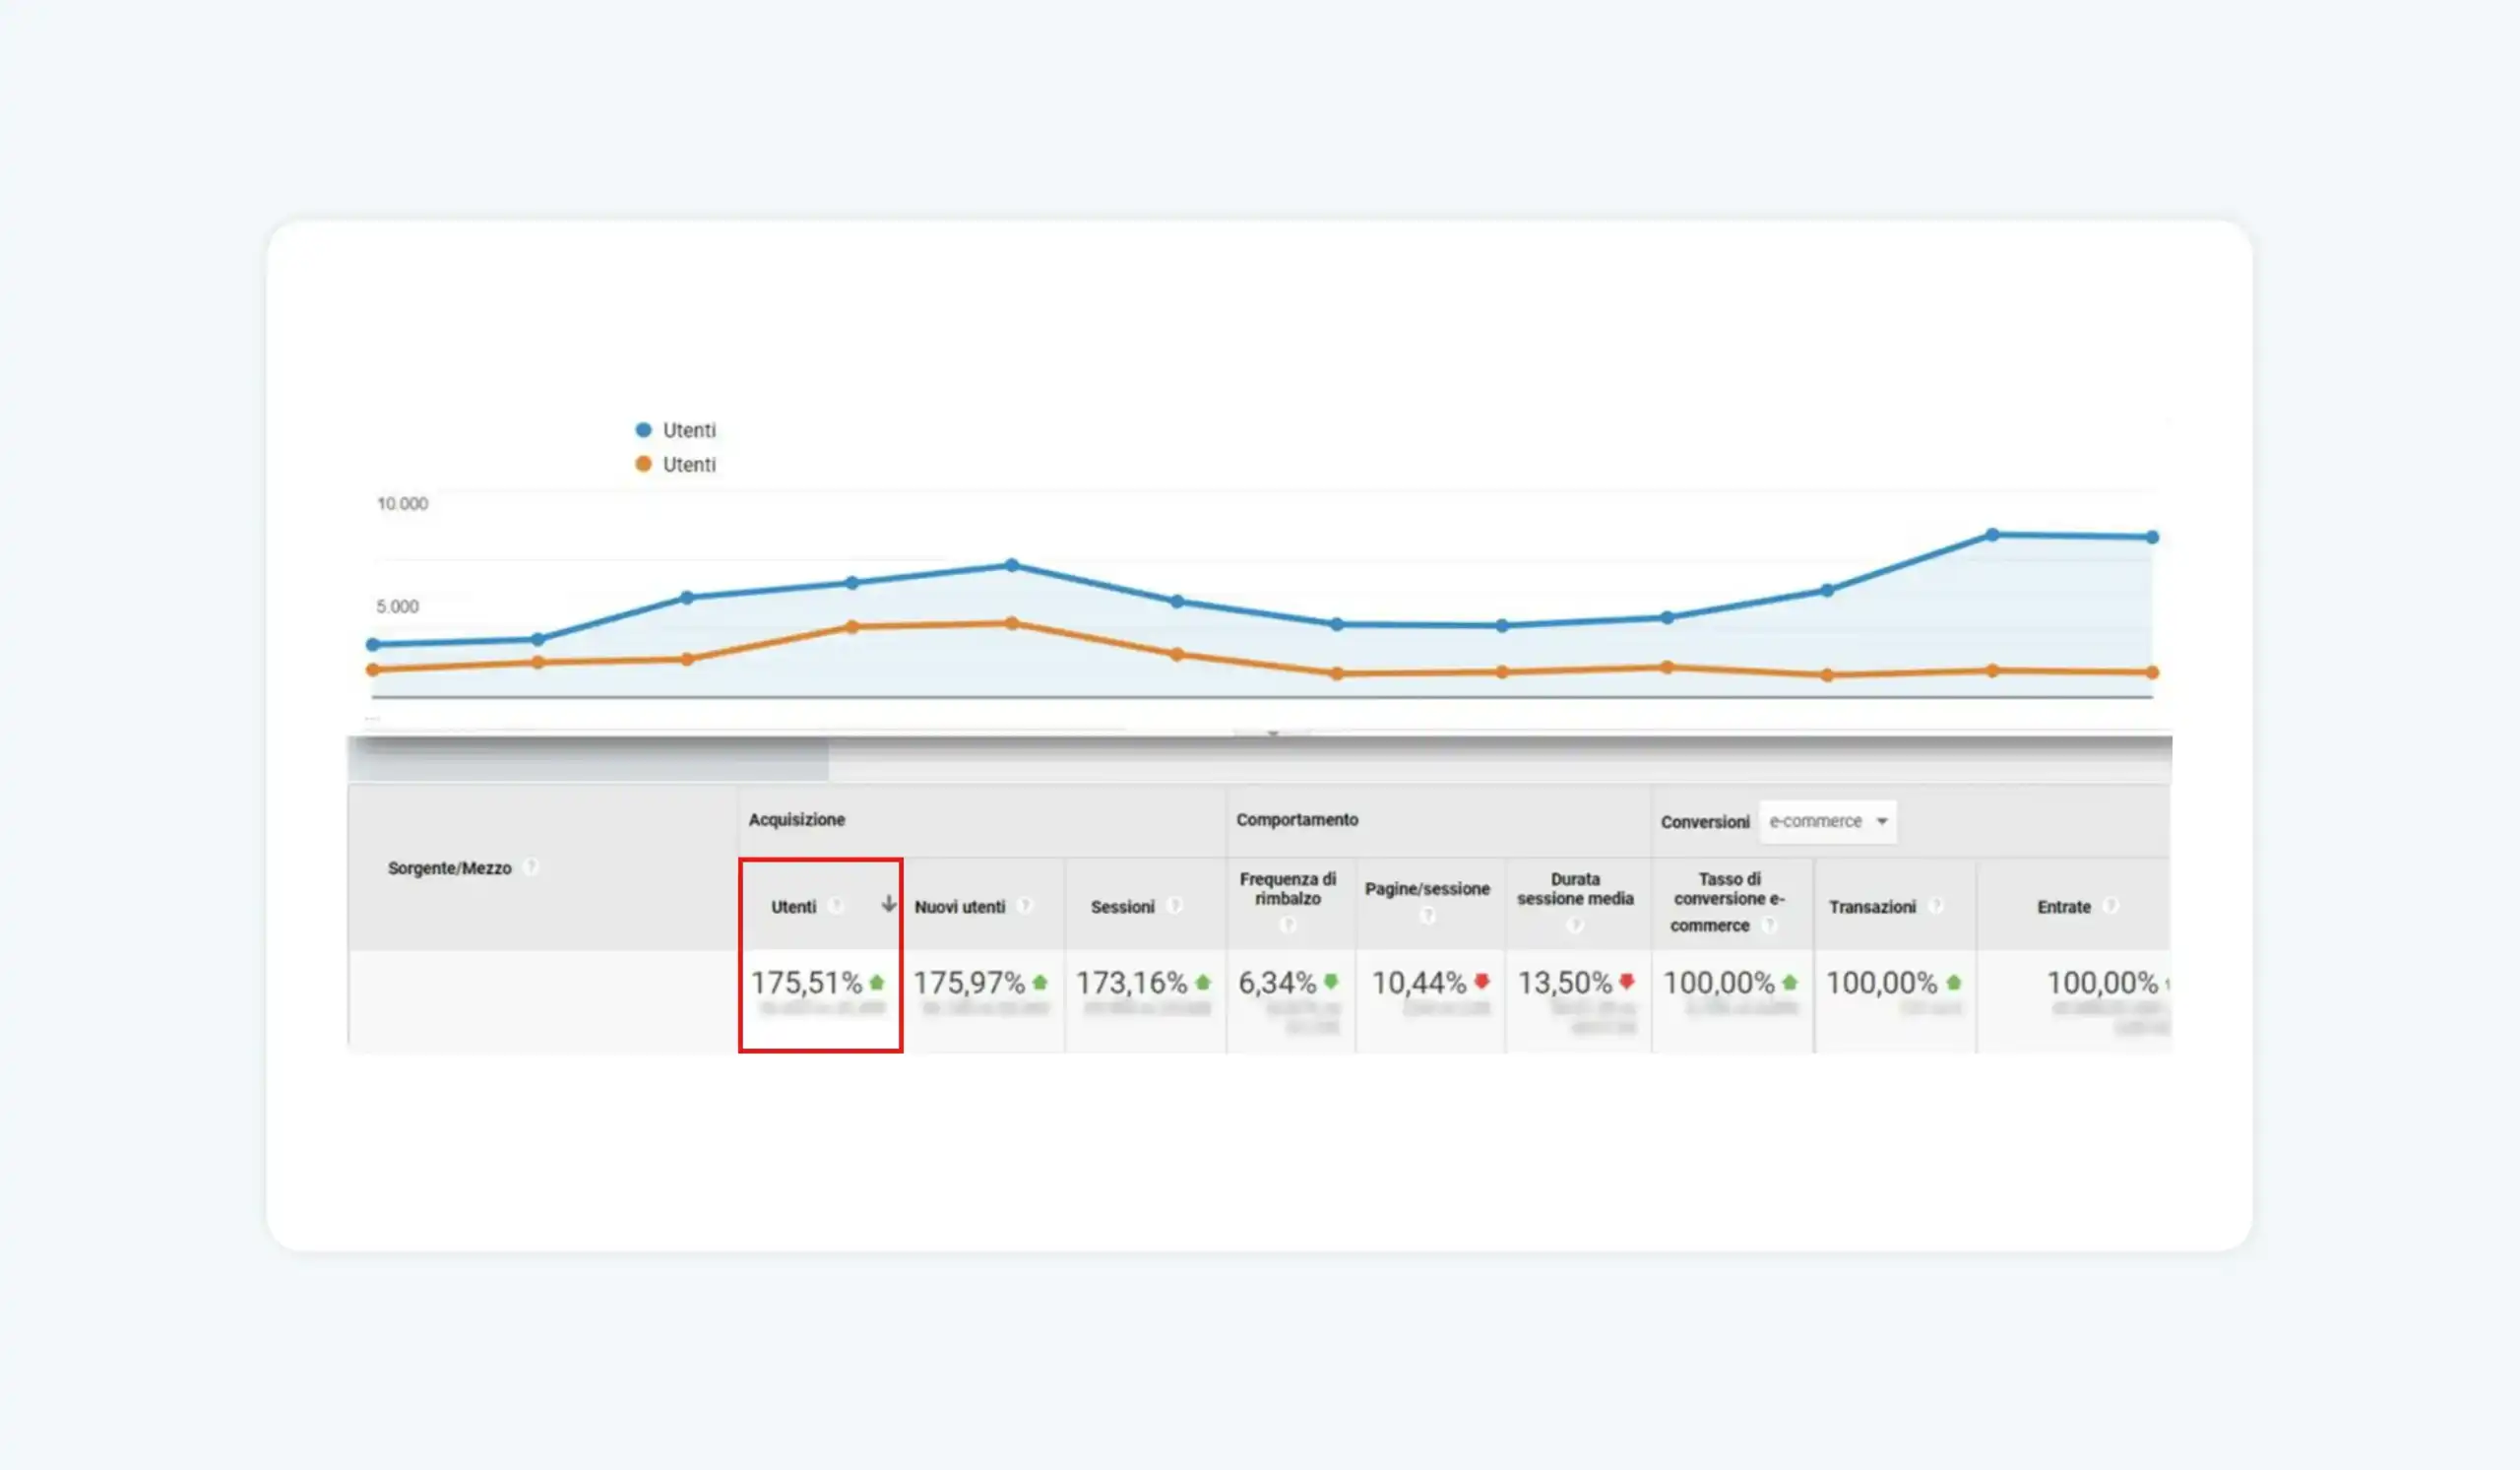Click the sort arrow in the Utenti column

888,904
